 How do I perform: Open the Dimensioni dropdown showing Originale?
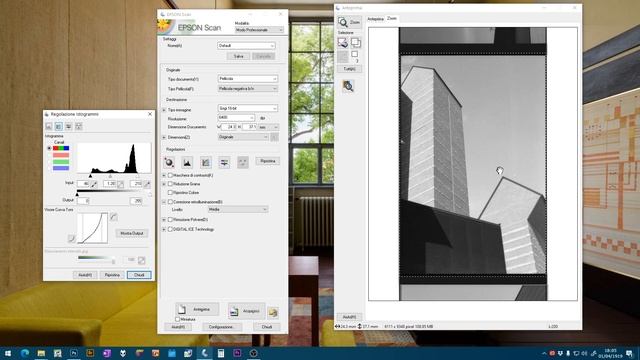tap(243, 137)
